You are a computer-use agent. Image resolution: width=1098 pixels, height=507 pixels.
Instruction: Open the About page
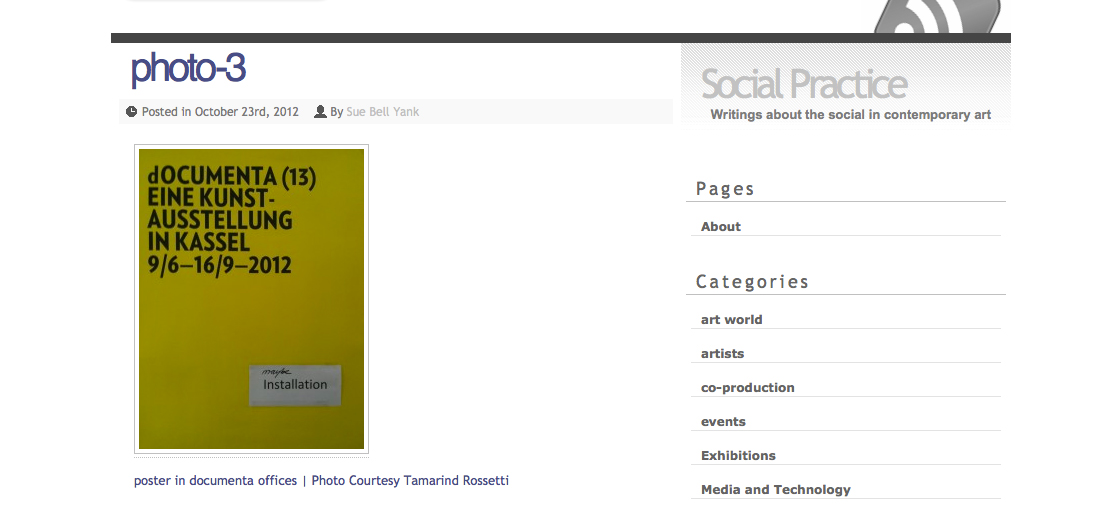tap(721, 226)
